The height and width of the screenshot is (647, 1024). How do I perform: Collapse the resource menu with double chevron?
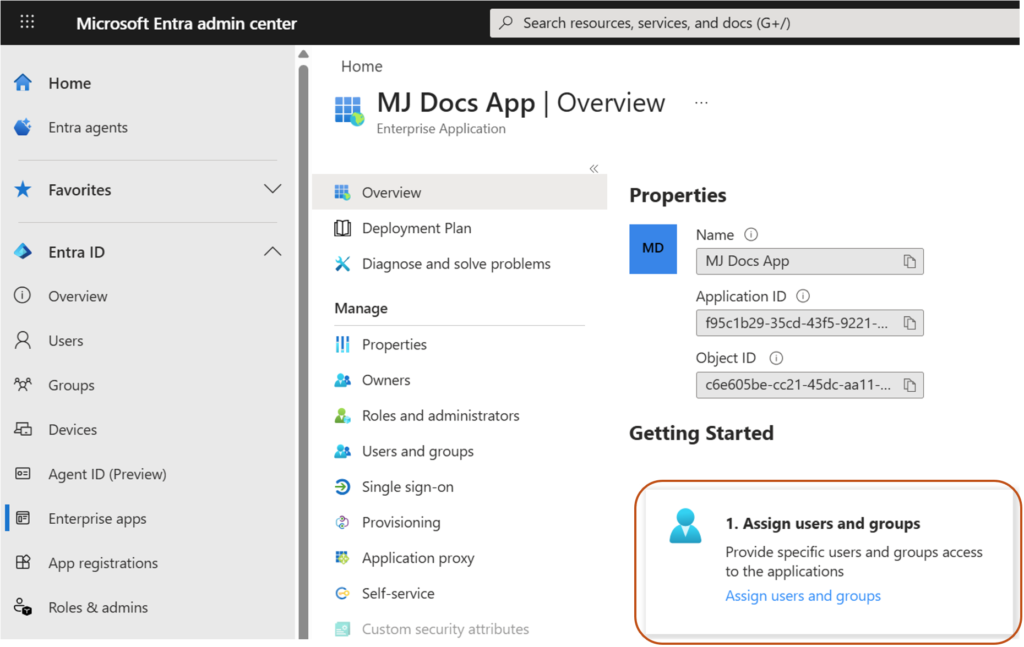pyautogui.click(x=593, y=169)
